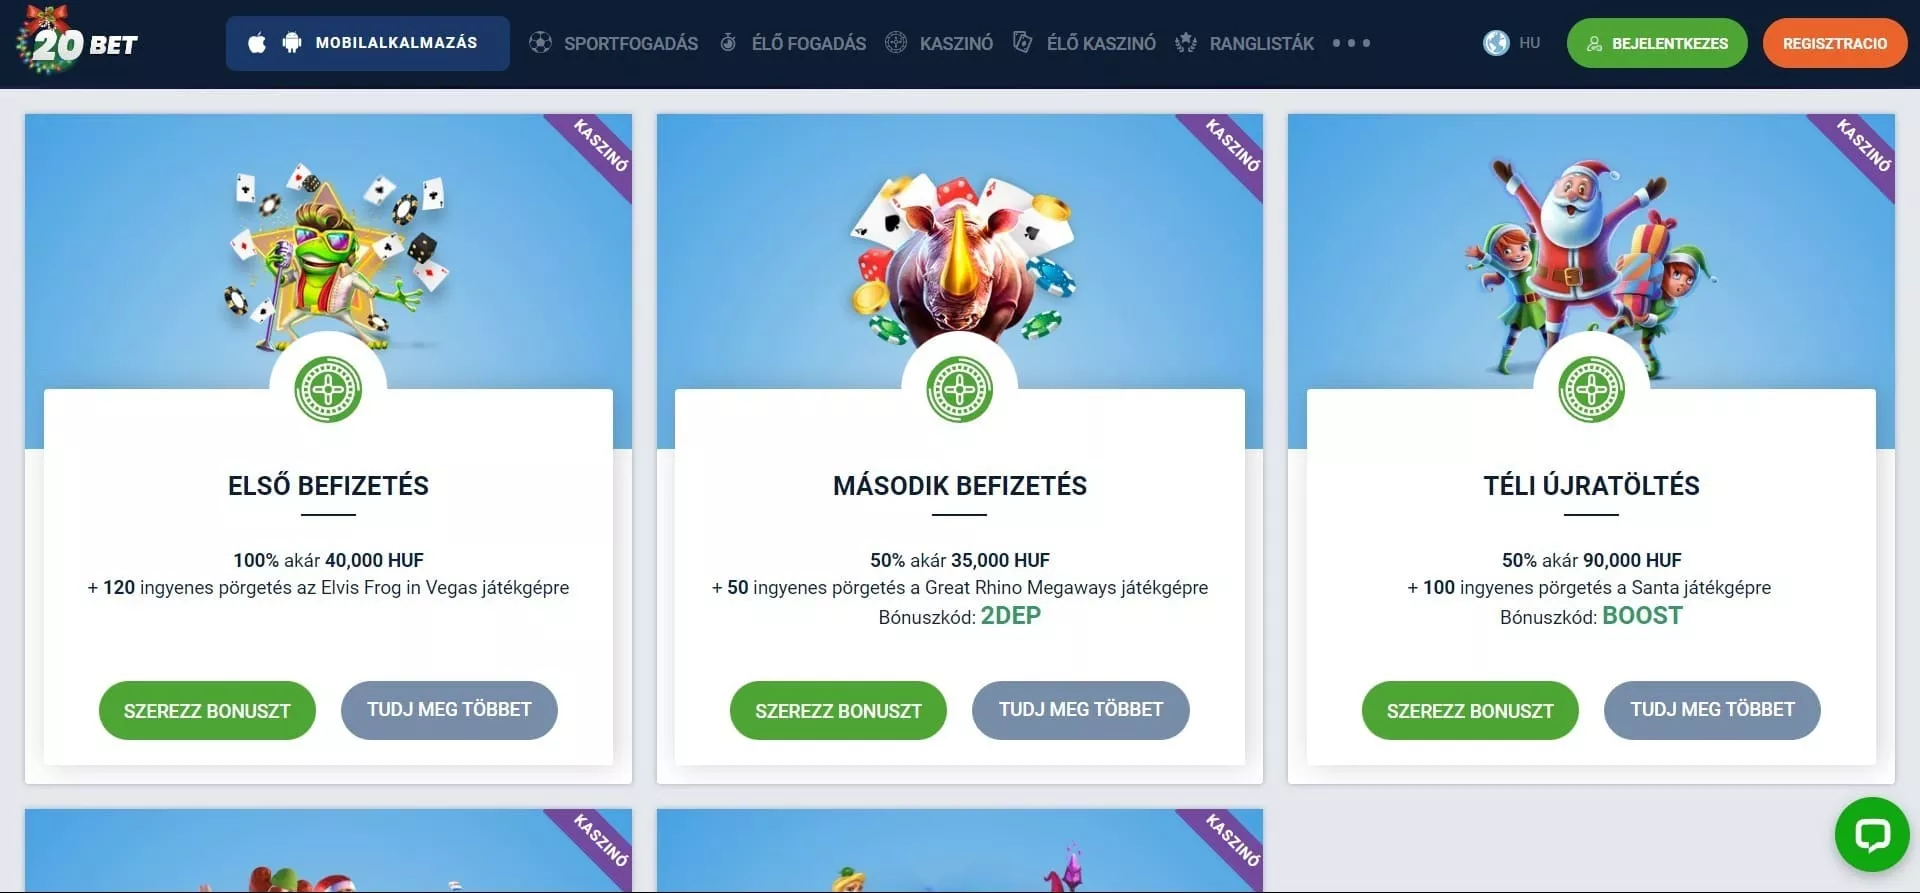Expand the three-dots more menu
The height and width of the screenshot is (893, 1920).
1351,43
